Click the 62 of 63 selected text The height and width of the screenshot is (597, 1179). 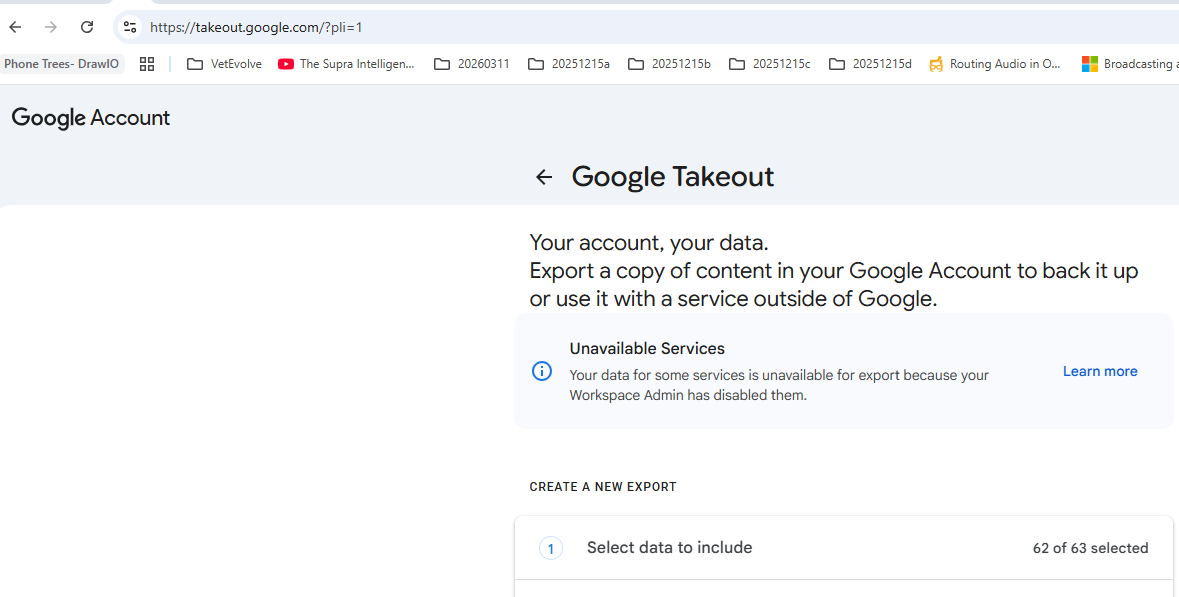tap(1090, 548)
